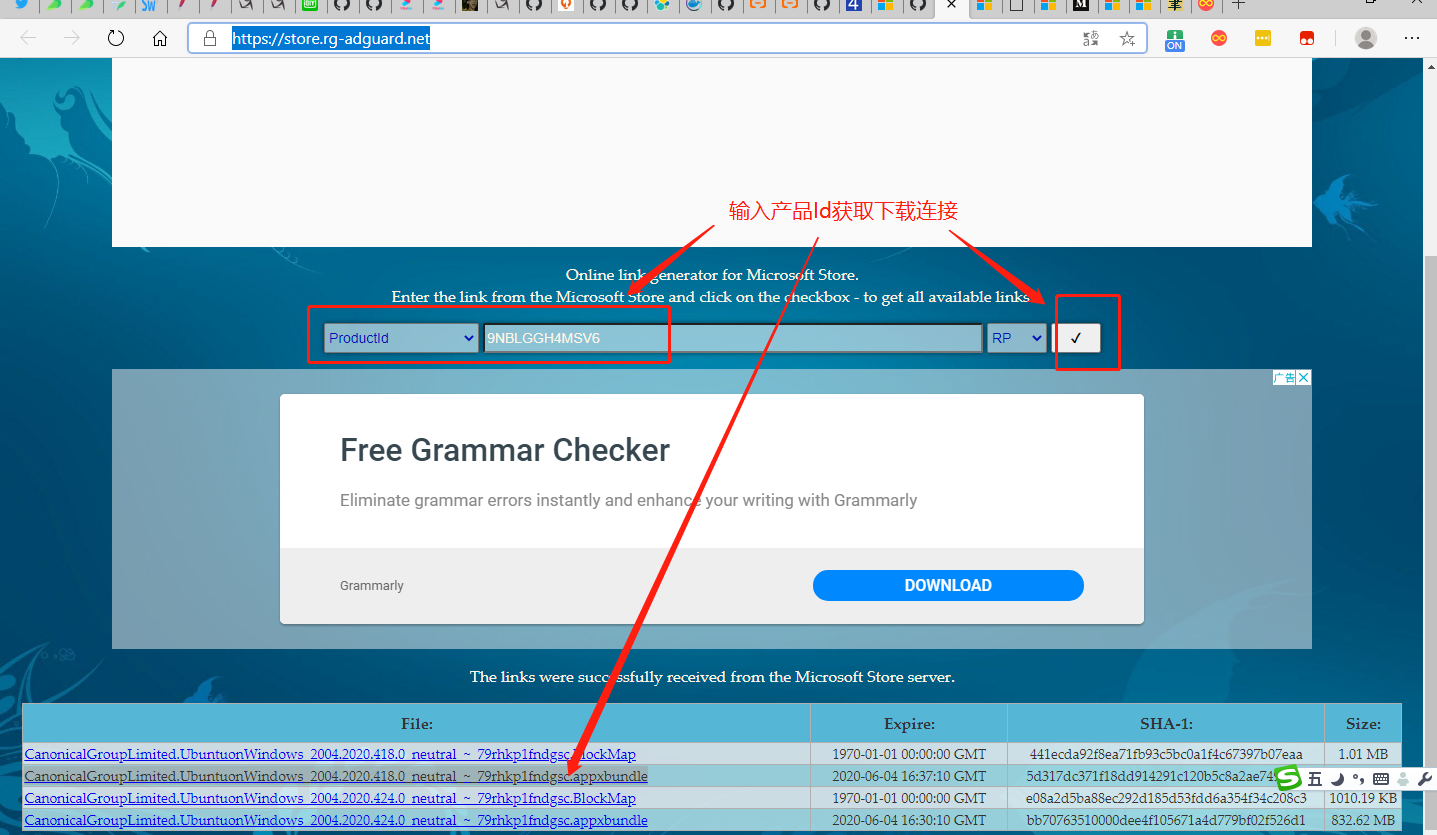Click the IME user account icon

(1403, 778)
